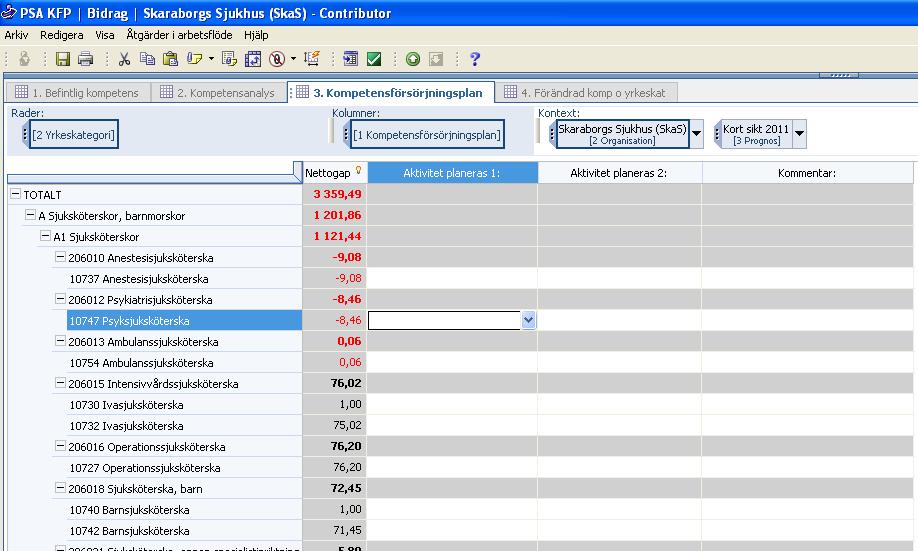This screenshot has height=551, width=918.
Task: Click the Cut scissors icon
Action: click(x=124, y=59)
